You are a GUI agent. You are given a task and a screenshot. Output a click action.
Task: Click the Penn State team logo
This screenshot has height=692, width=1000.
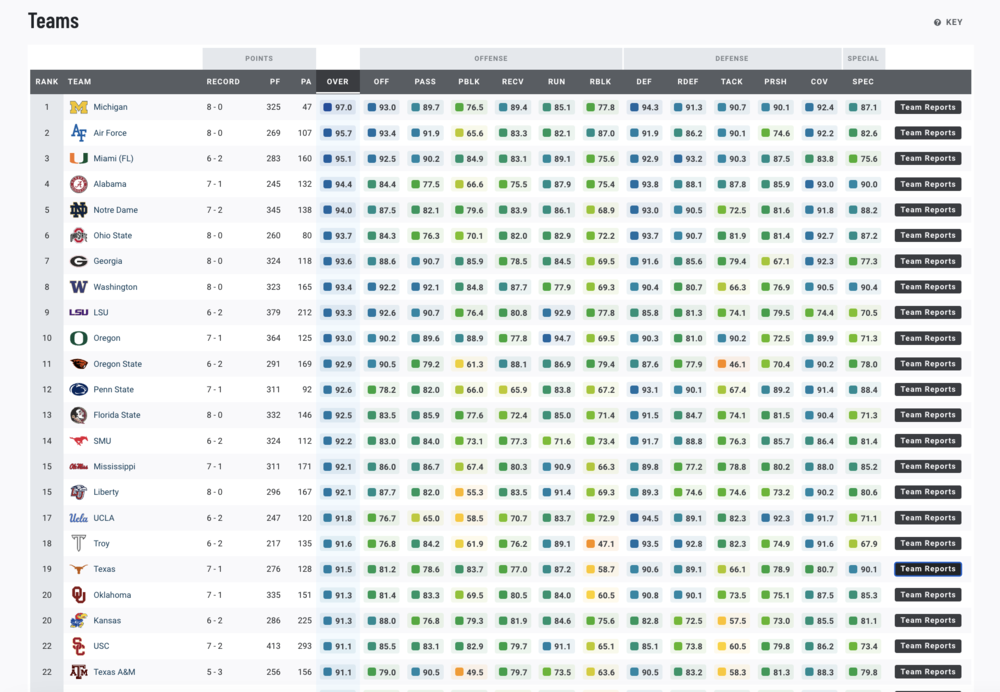(x=78, y=390)
